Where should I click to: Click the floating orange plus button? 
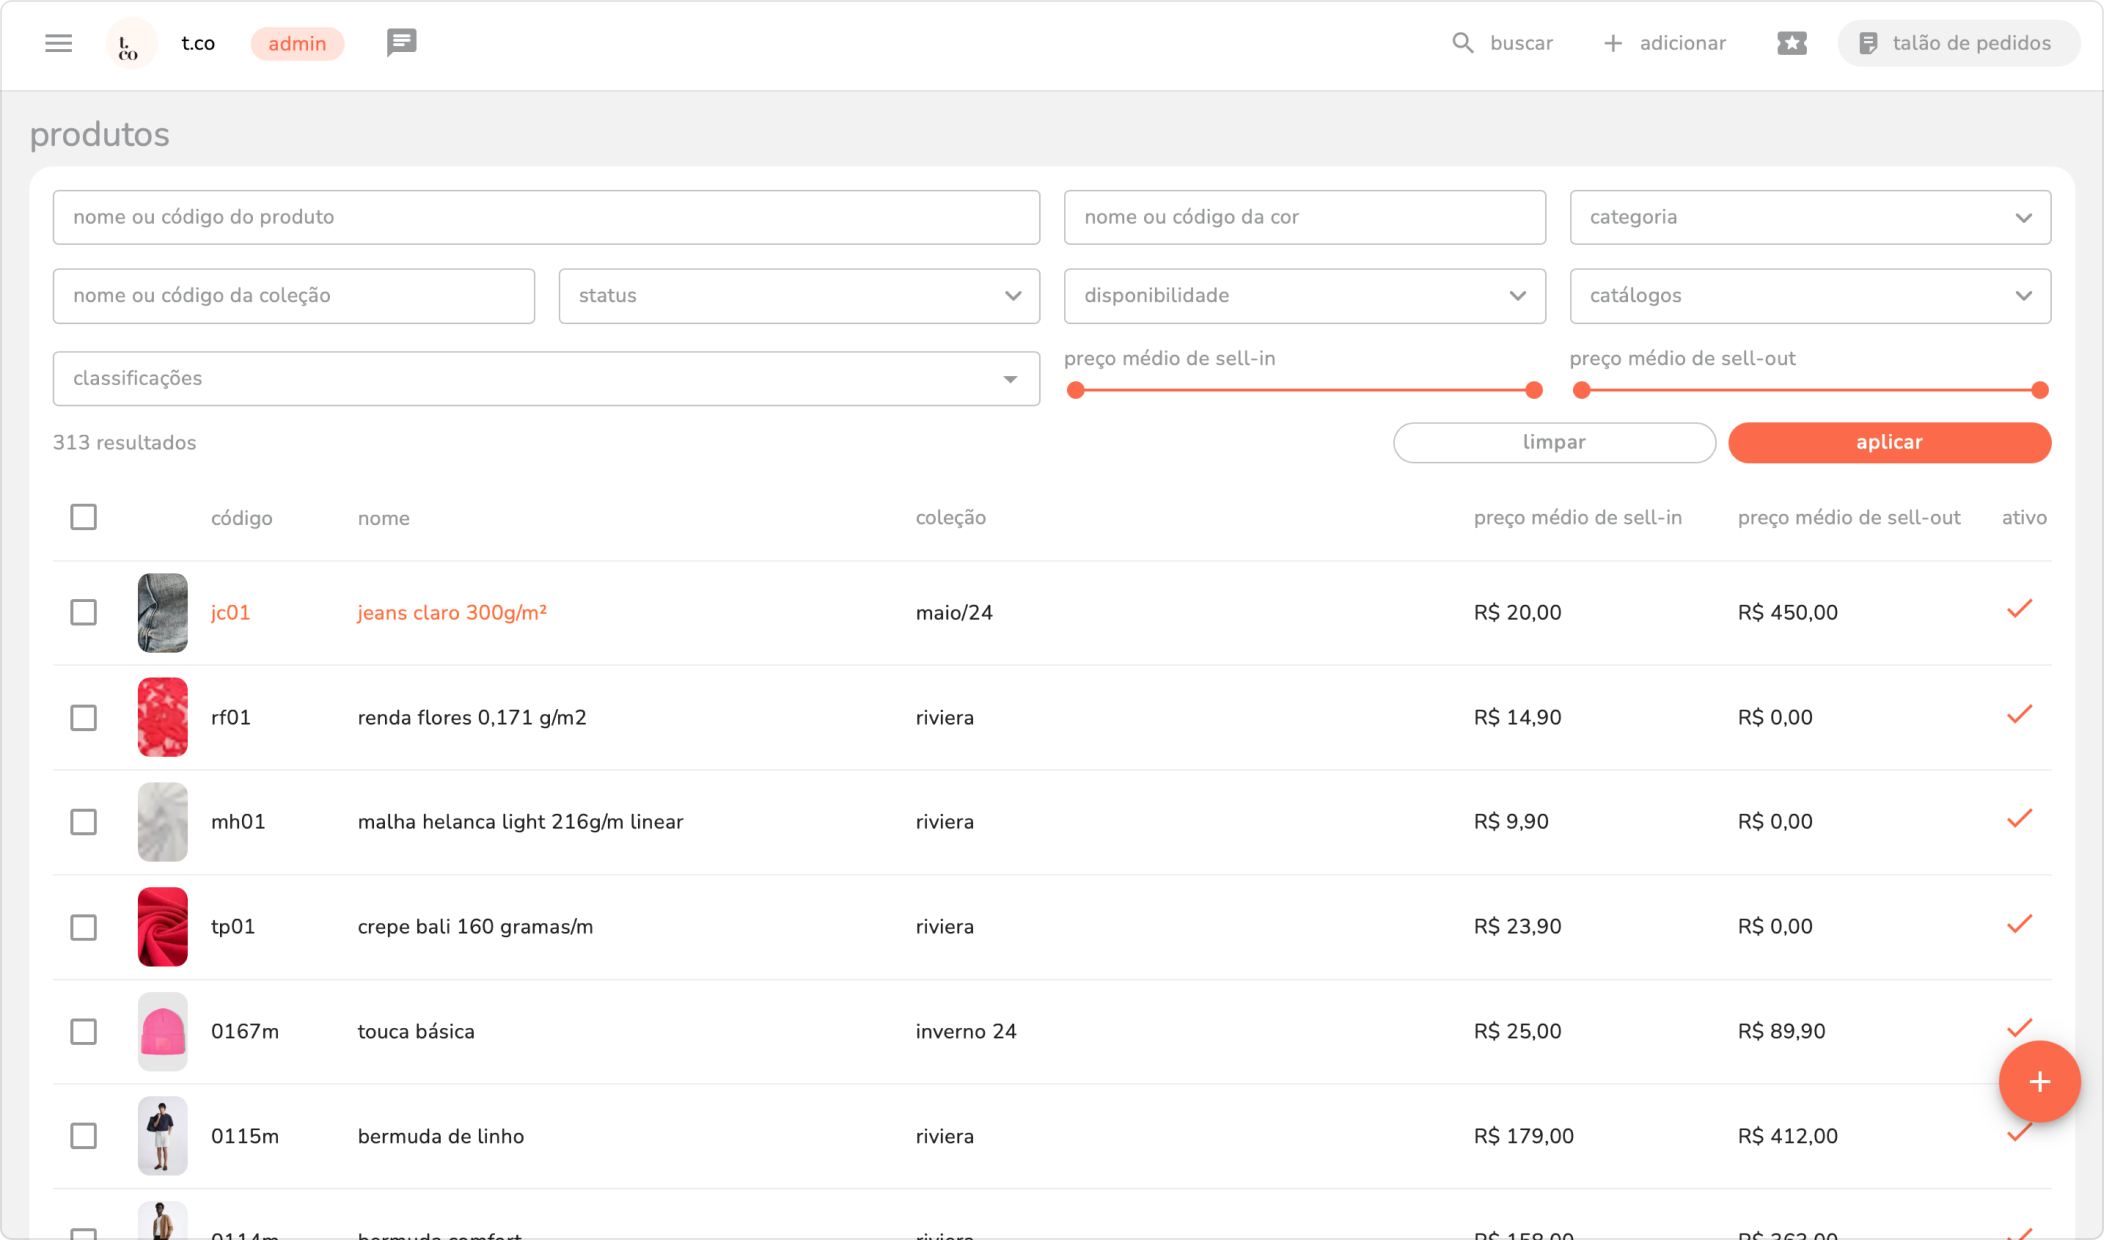(2039, 1081)
